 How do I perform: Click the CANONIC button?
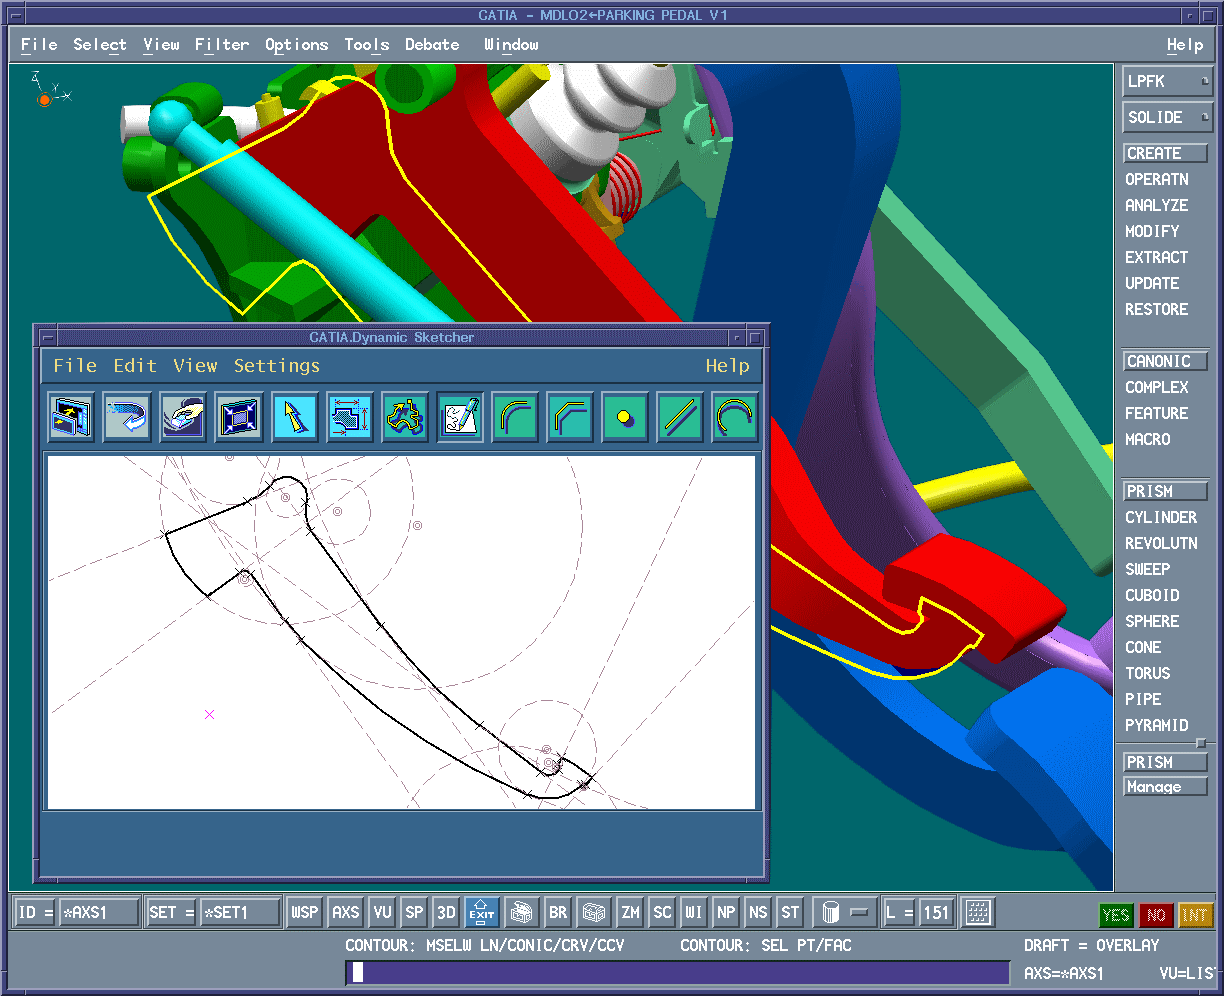1165,362
